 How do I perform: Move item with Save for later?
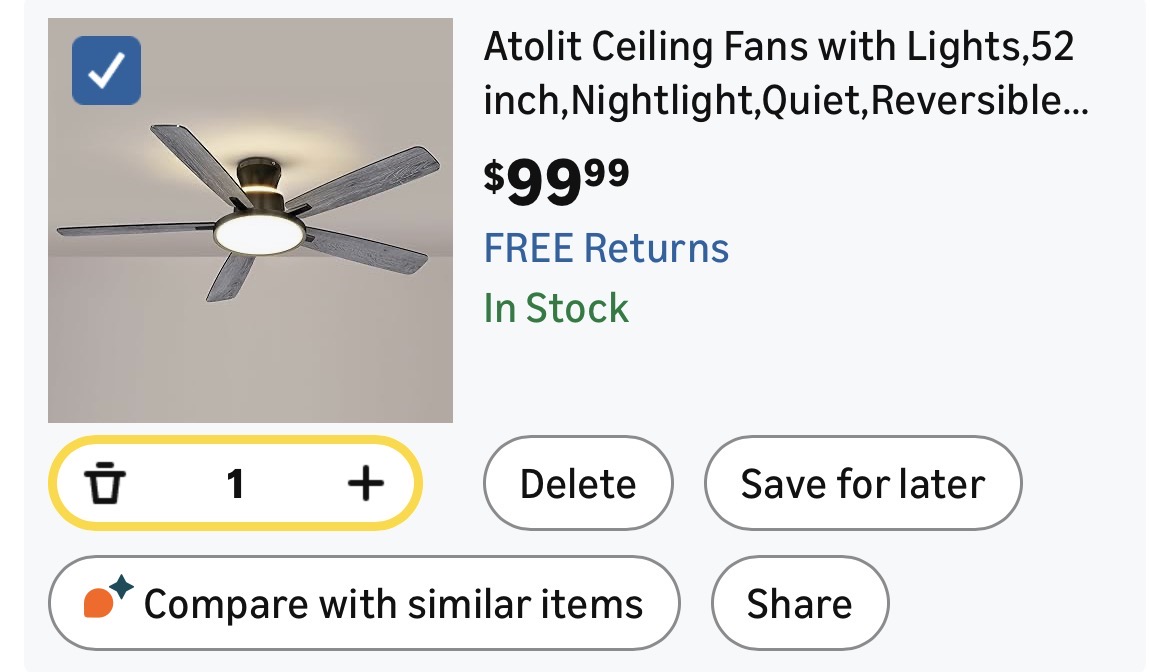862,485
